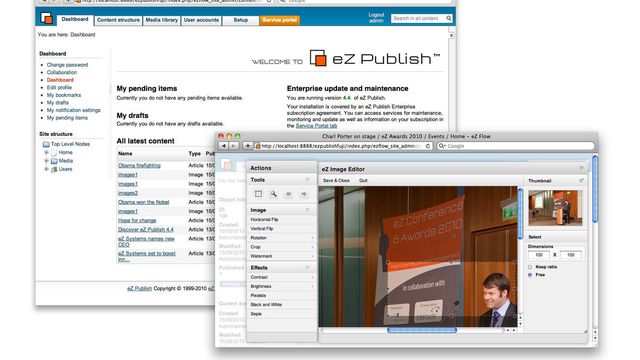Viewport: 640px width, 360px height.
Task: Click forward arrow in eZ Flow browser window
Action: click(x=233, y=146)
